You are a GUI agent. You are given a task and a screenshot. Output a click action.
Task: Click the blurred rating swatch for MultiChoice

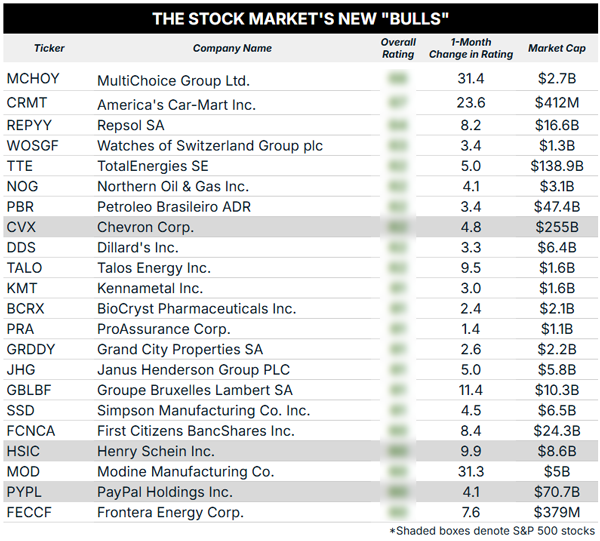click(398, 79)
